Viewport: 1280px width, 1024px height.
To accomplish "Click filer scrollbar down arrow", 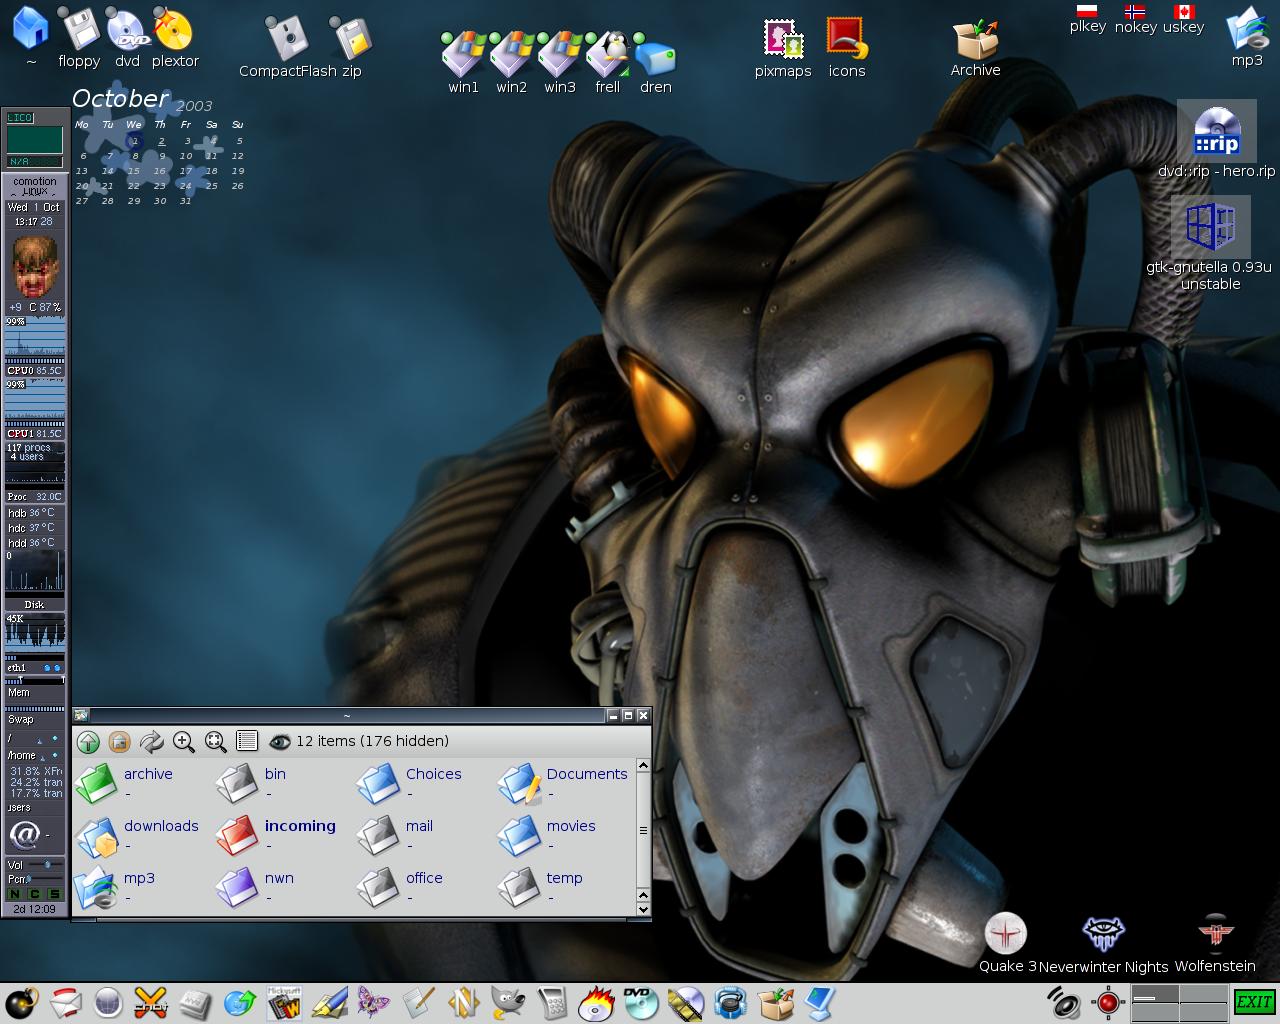I will (643, 909).
